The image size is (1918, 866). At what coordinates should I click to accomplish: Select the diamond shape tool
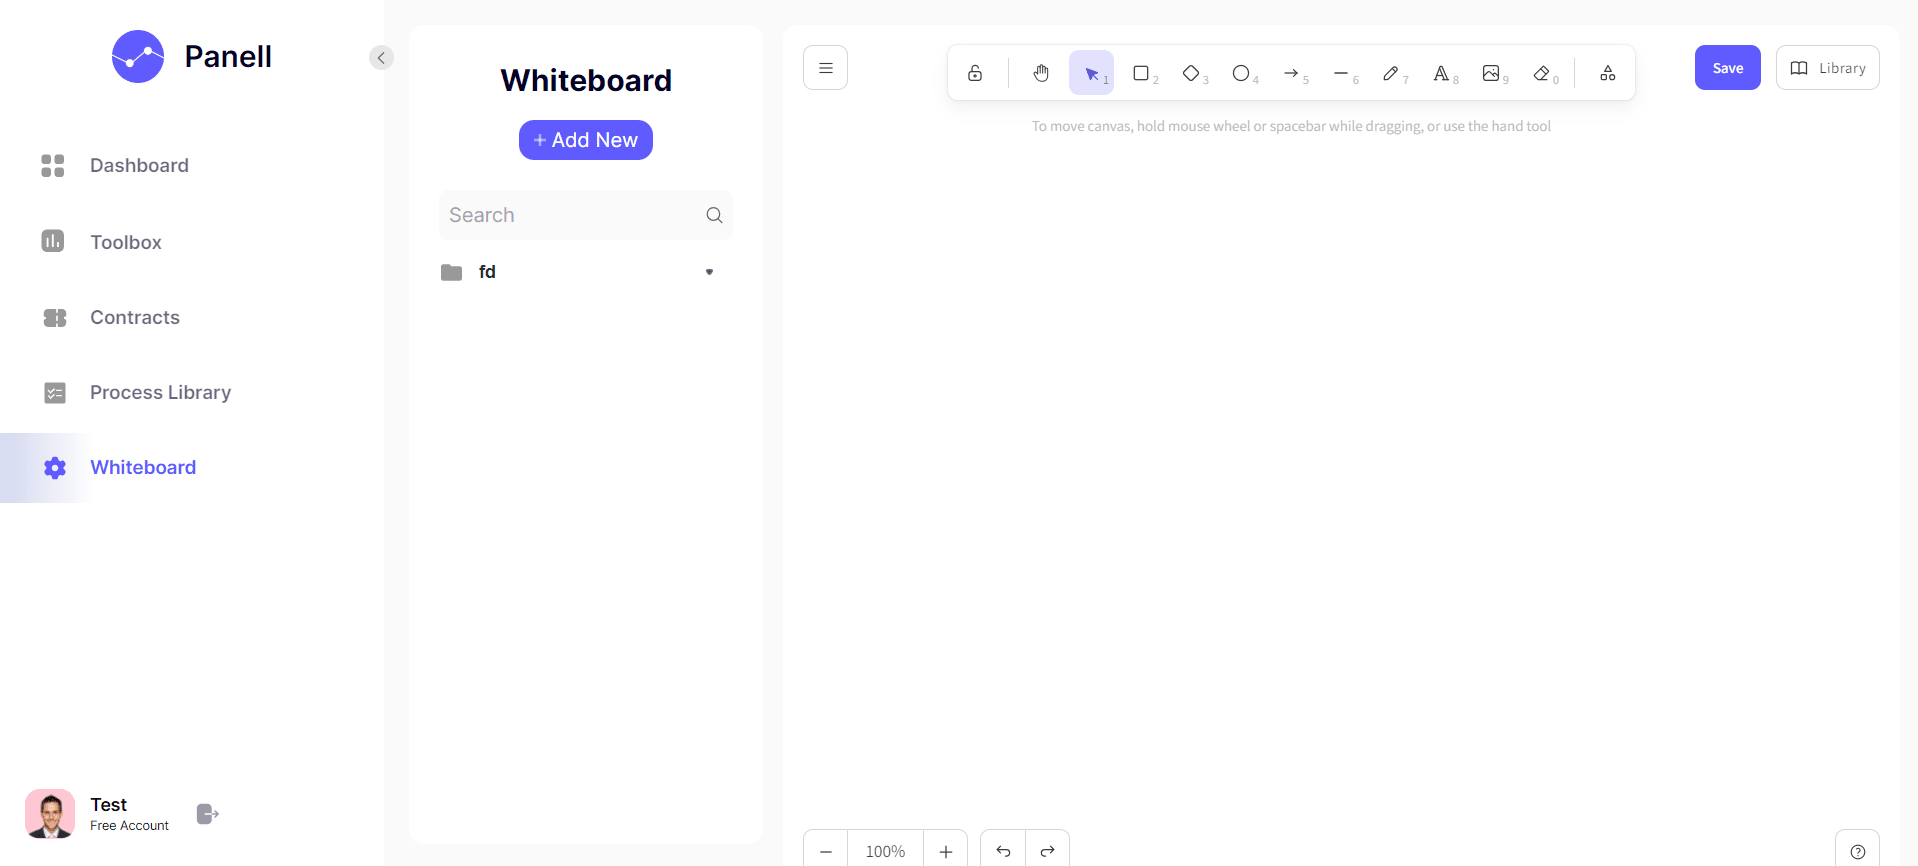click(1191, 73)
